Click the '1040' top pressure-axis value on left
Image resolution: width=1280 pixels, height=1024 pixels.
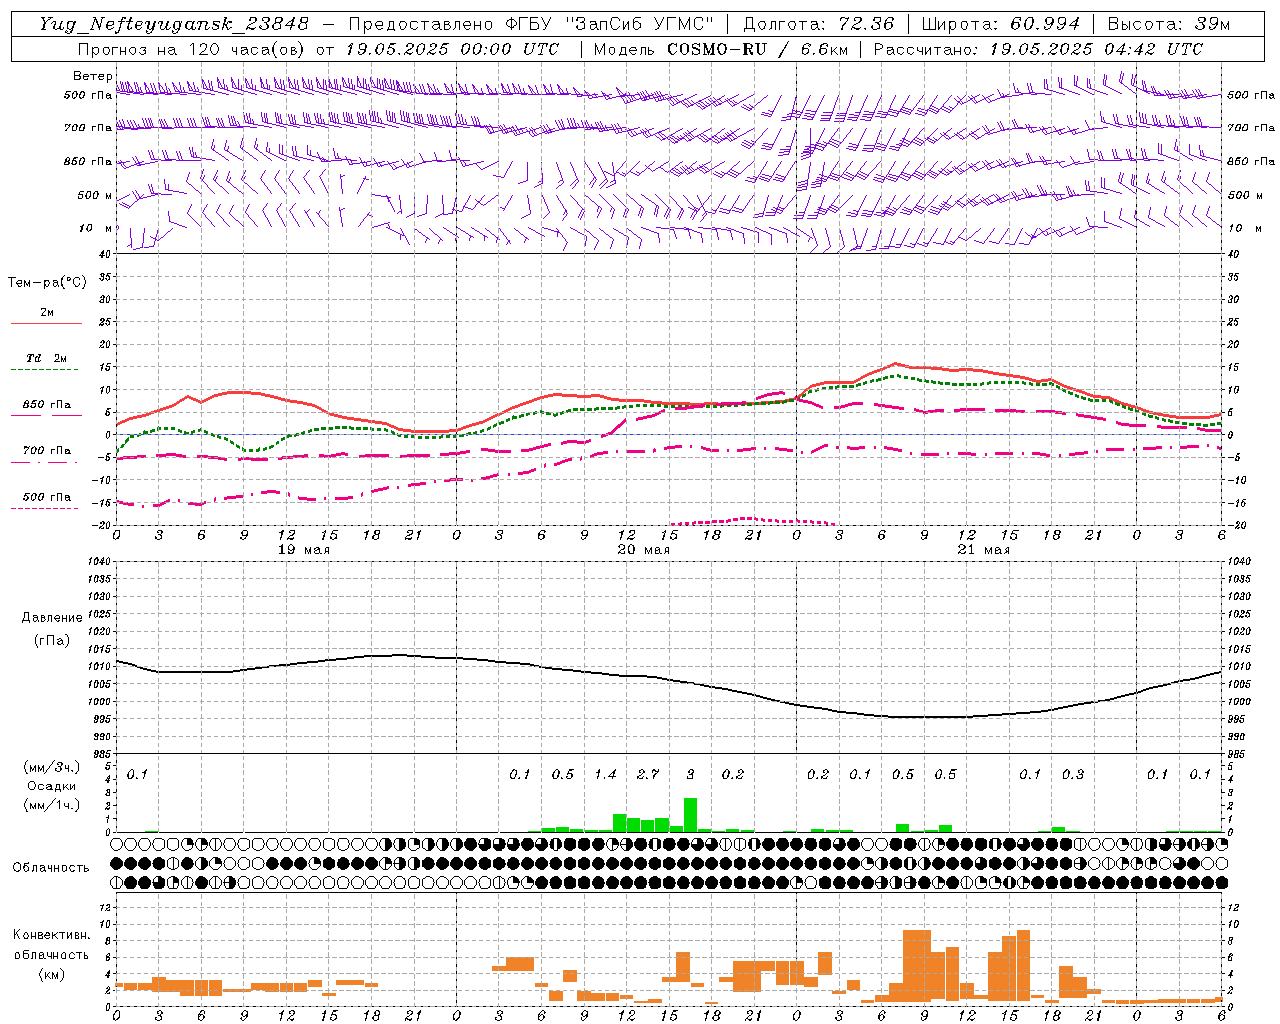click(x=99, y=561)
